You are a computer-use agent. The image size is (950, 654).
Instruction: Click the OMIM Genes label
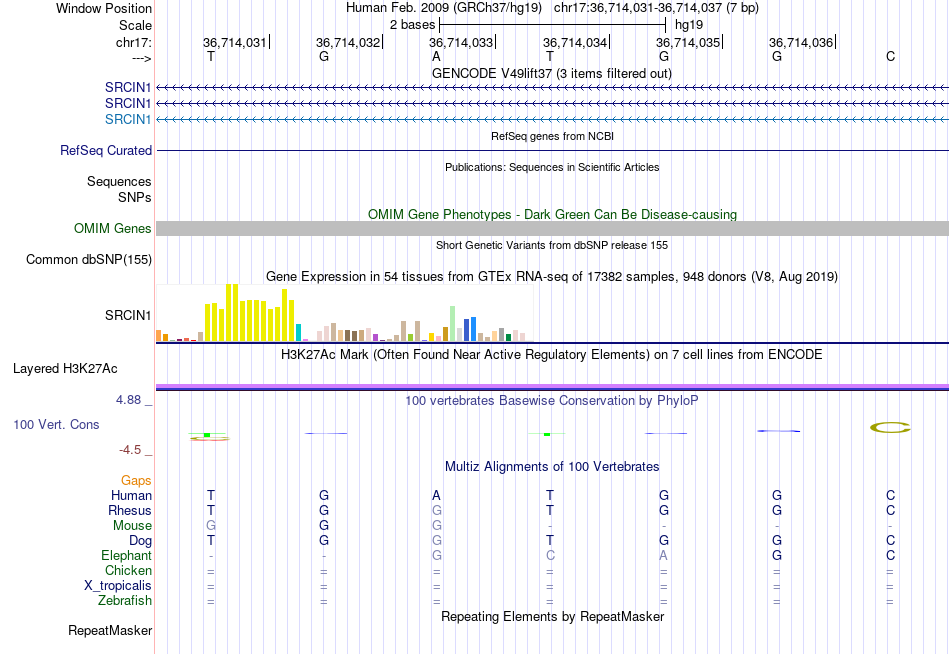click(x=112, y=229)
